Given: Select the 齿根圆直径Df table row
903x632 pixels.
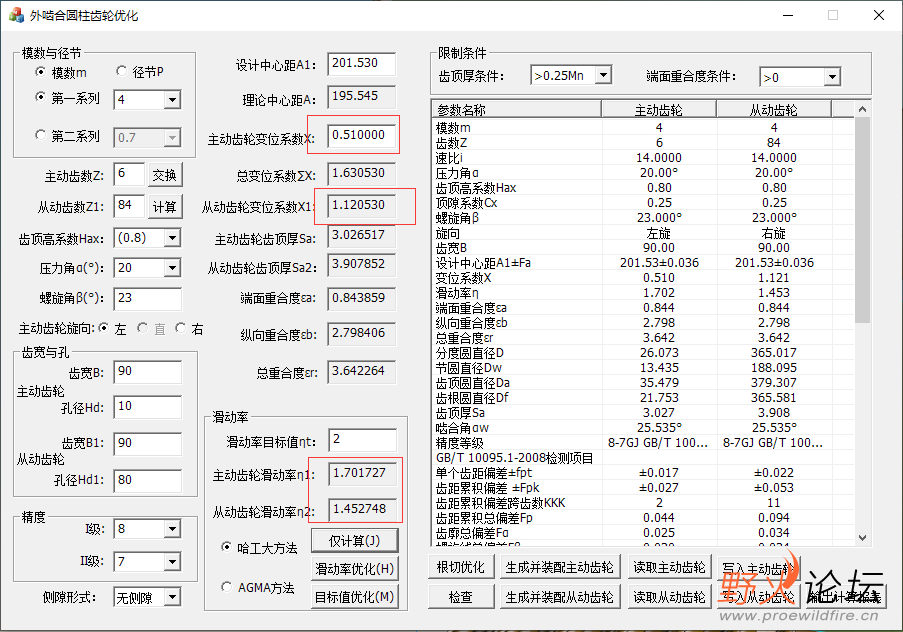Looking at the screenshot, I should (643, 398).
